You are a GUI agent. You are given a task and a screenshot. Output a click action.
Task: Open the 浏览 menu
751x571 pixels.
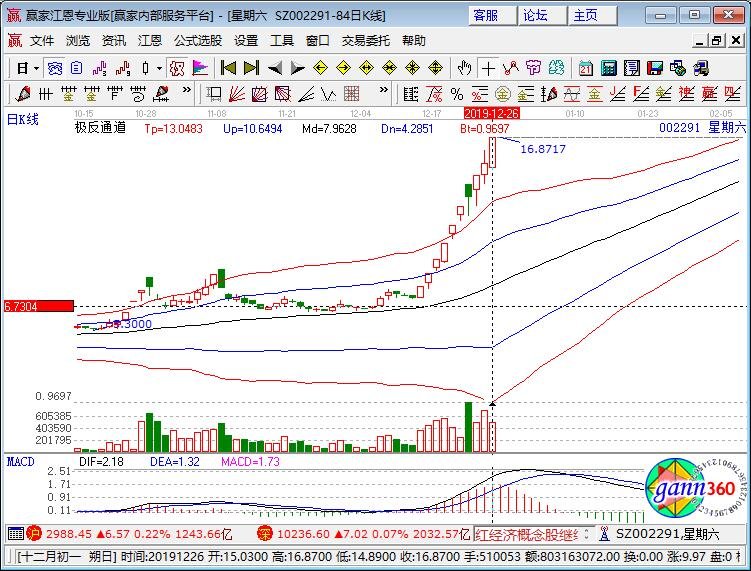(78, 41)
